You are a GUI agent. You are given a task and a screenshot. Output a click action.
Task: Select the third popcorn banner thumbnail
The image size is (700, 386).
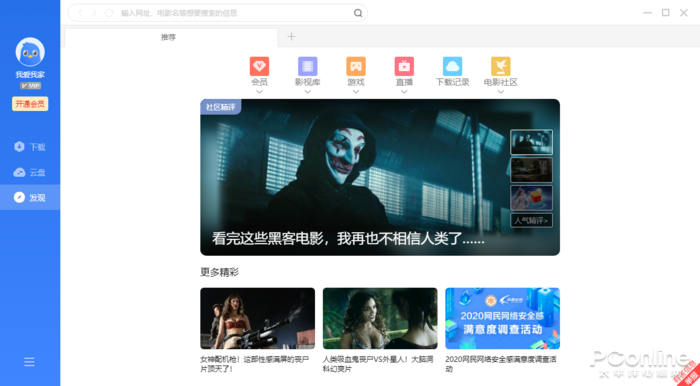click(531, 197)
